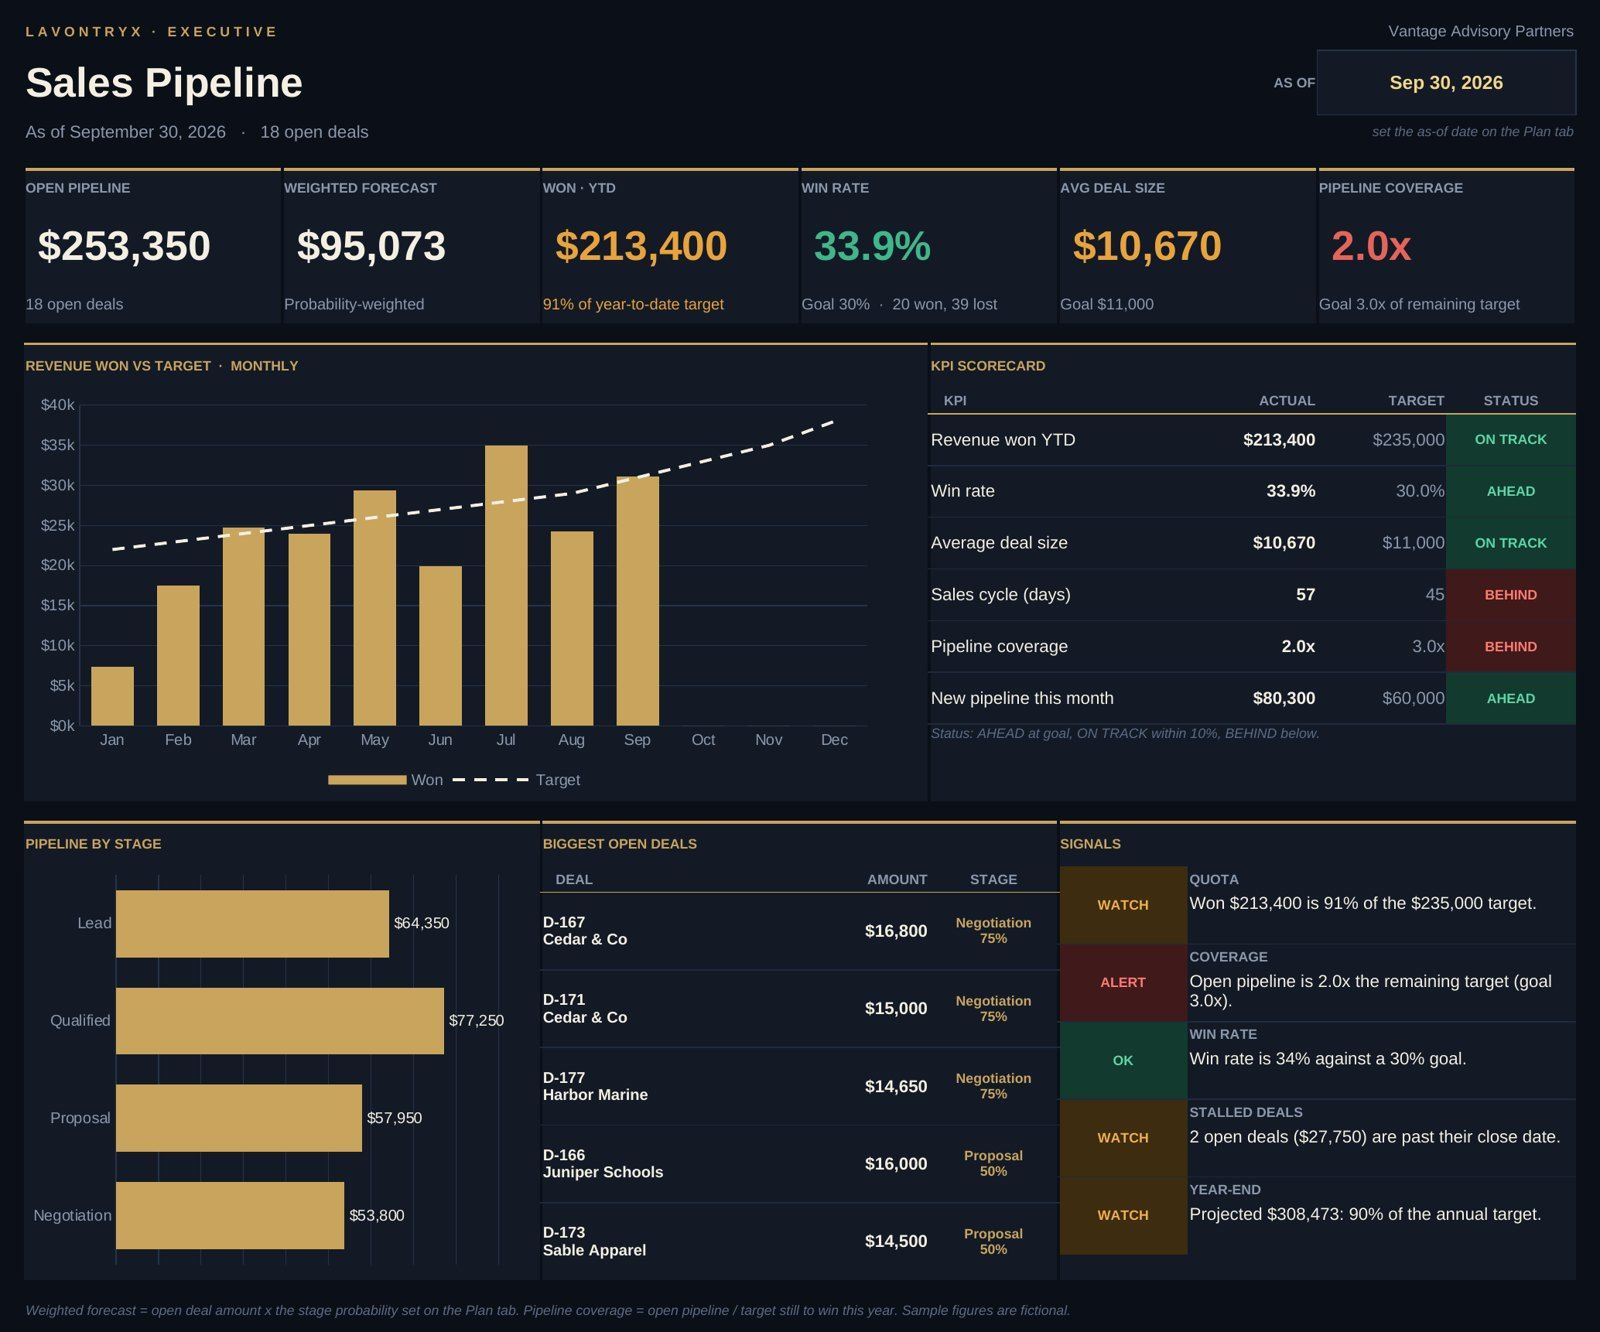
Task: Click the Won legend swatch
Action: point(367,780)
